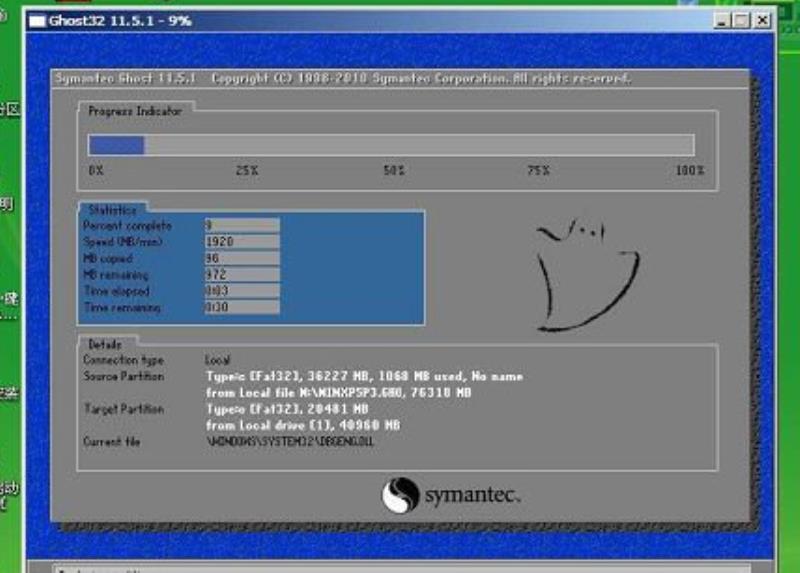Click the Ghost mascot drawing
This screenshot has width=800, height=573.
[x=587, y=276]
